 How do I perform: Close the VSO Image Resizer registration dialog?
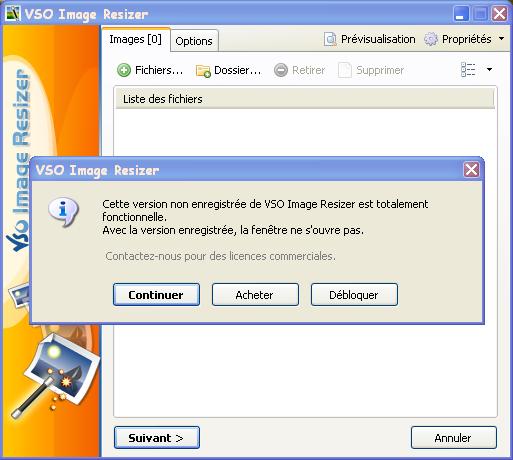pos(471,170)
